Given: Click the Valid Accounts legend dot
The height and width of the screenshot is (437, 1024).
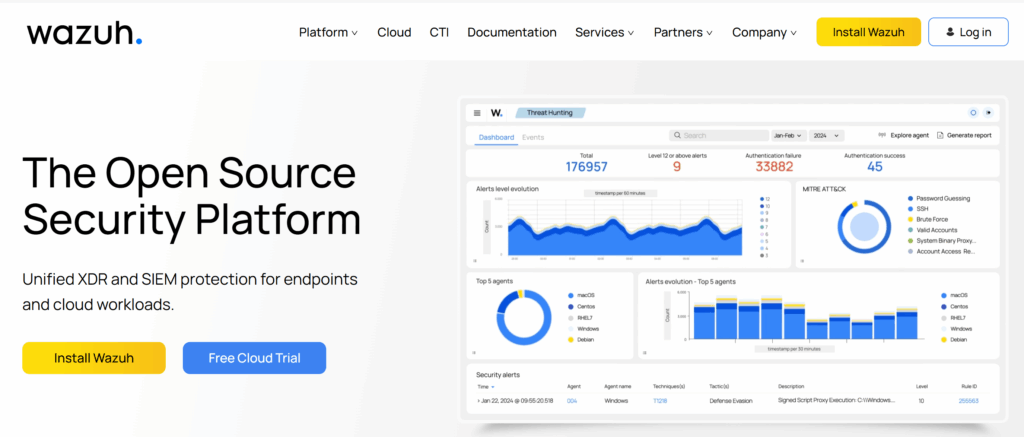Looking at the screenshot, I should [910, 230].
